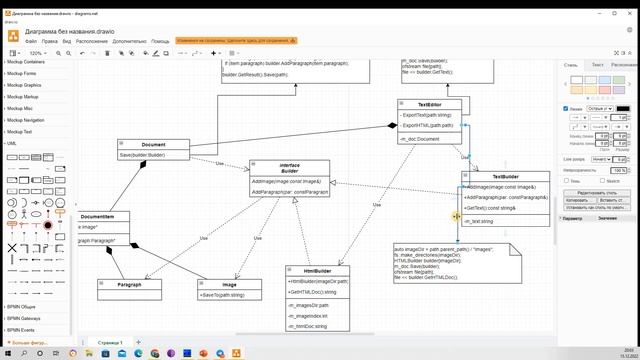Pick the black filled circle UML shape
The height and width of the screenshot is (360, 640).
pyautogui.click(x=48, y=225)
